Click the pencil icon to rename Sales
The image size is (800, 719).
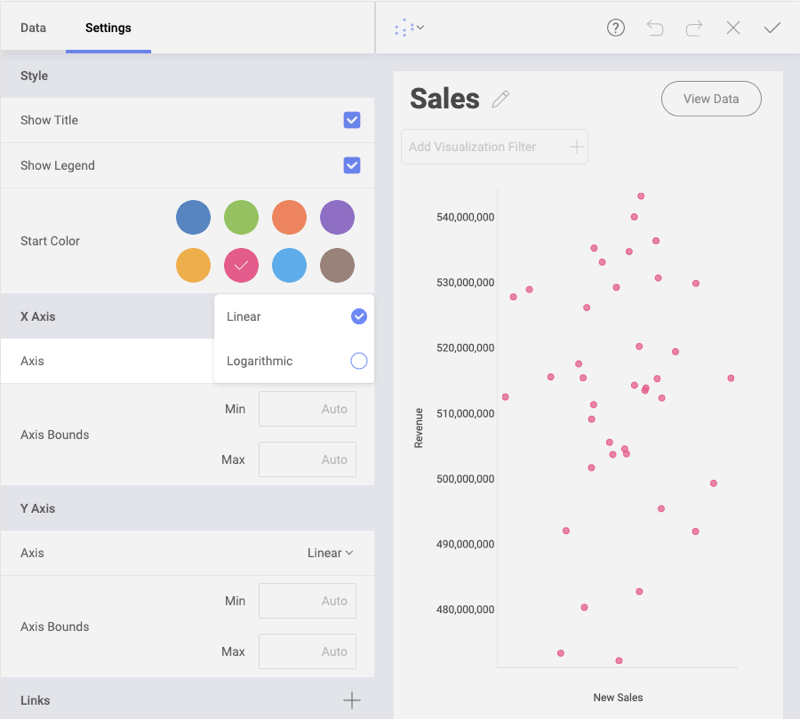coord(501,98)
